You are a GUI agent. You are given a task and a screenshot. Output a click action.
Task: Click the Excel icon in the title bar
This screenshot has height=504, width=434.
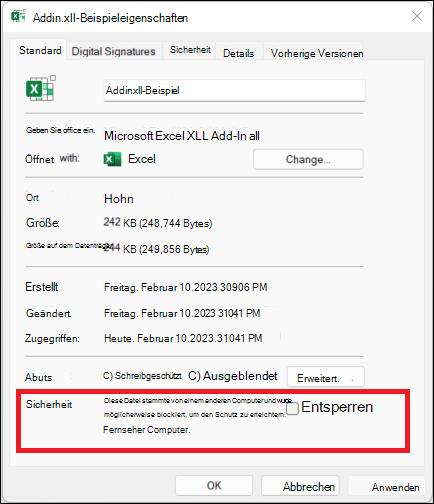[x=18, y=16]
